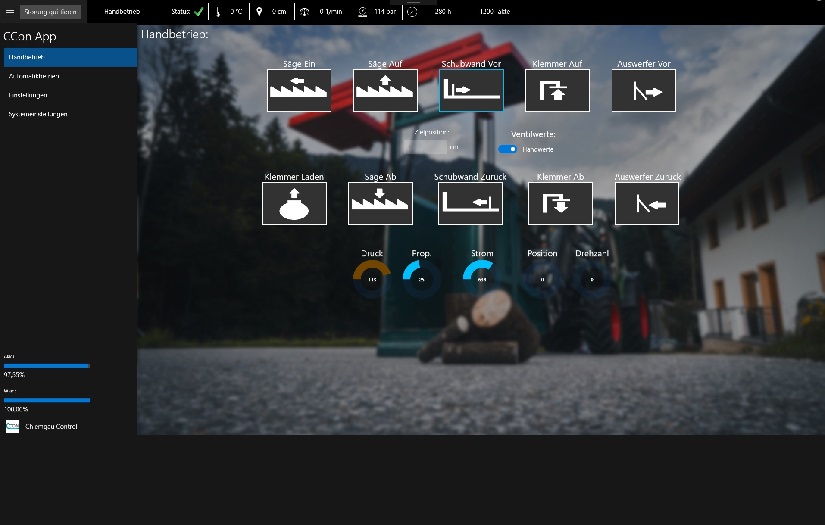Viewport: 825px width, 525px height.
Task: Click the gray button next to hamburger menu
Action: (x=51, y=12)
